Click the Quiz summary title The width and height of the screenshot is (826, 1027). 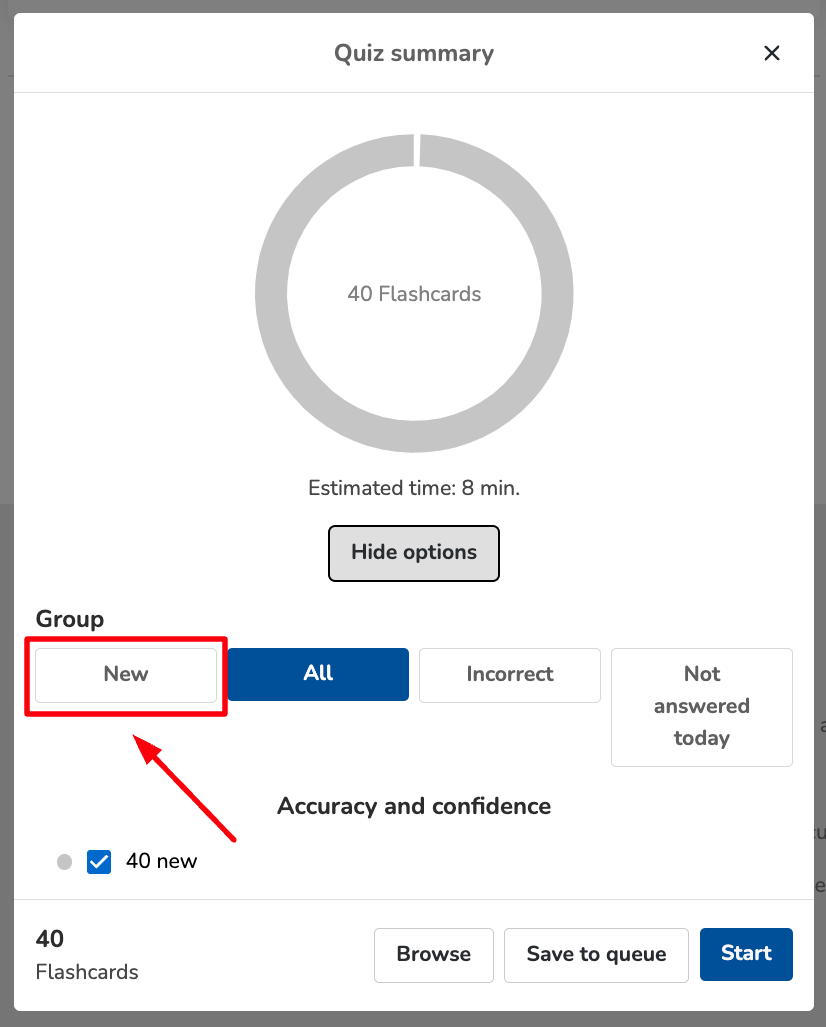click(x=414, y=53)
